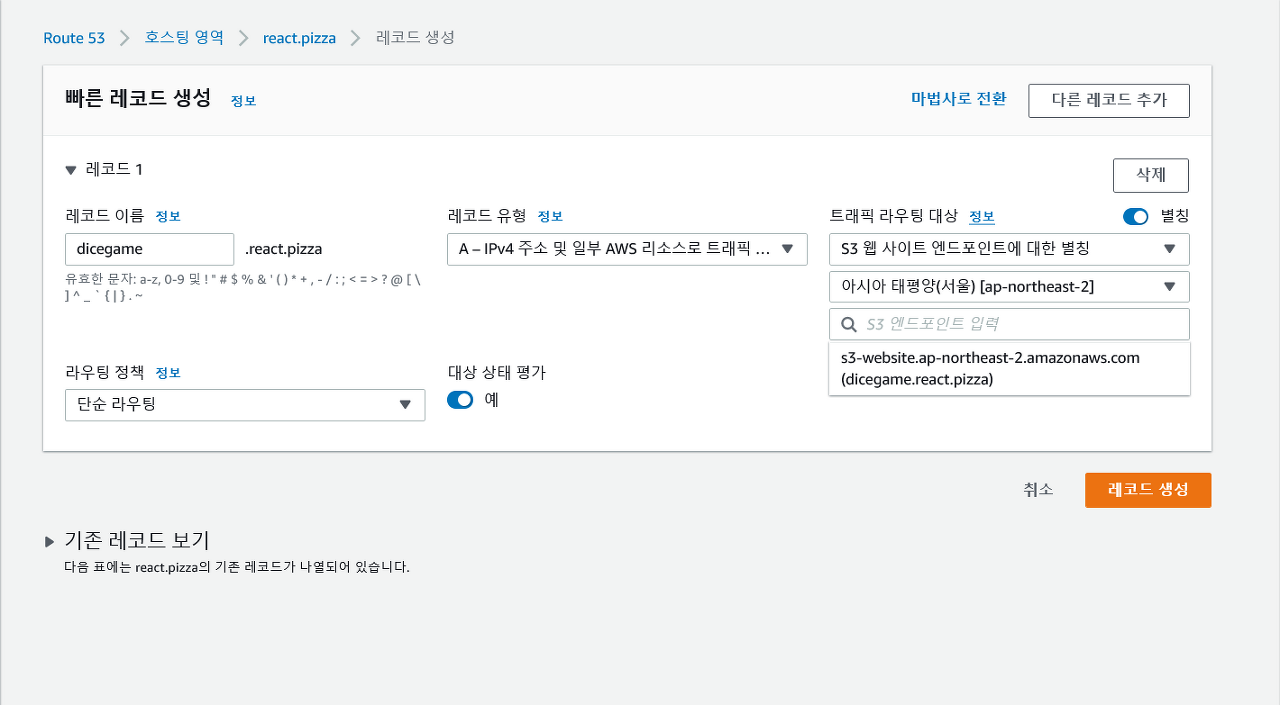Viewport: 1280px width, 705px height.
Task: Click 다른 레코드 추가 button
Action: pyautogui.click(x=1109, y=101)
